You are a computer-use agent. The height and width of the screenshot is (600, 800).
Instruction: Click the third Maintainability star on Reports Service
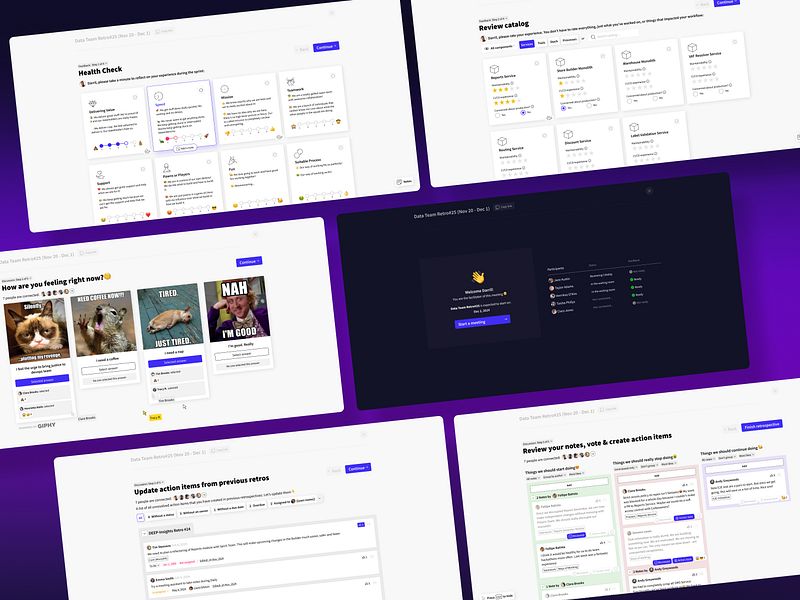[506, 89]
